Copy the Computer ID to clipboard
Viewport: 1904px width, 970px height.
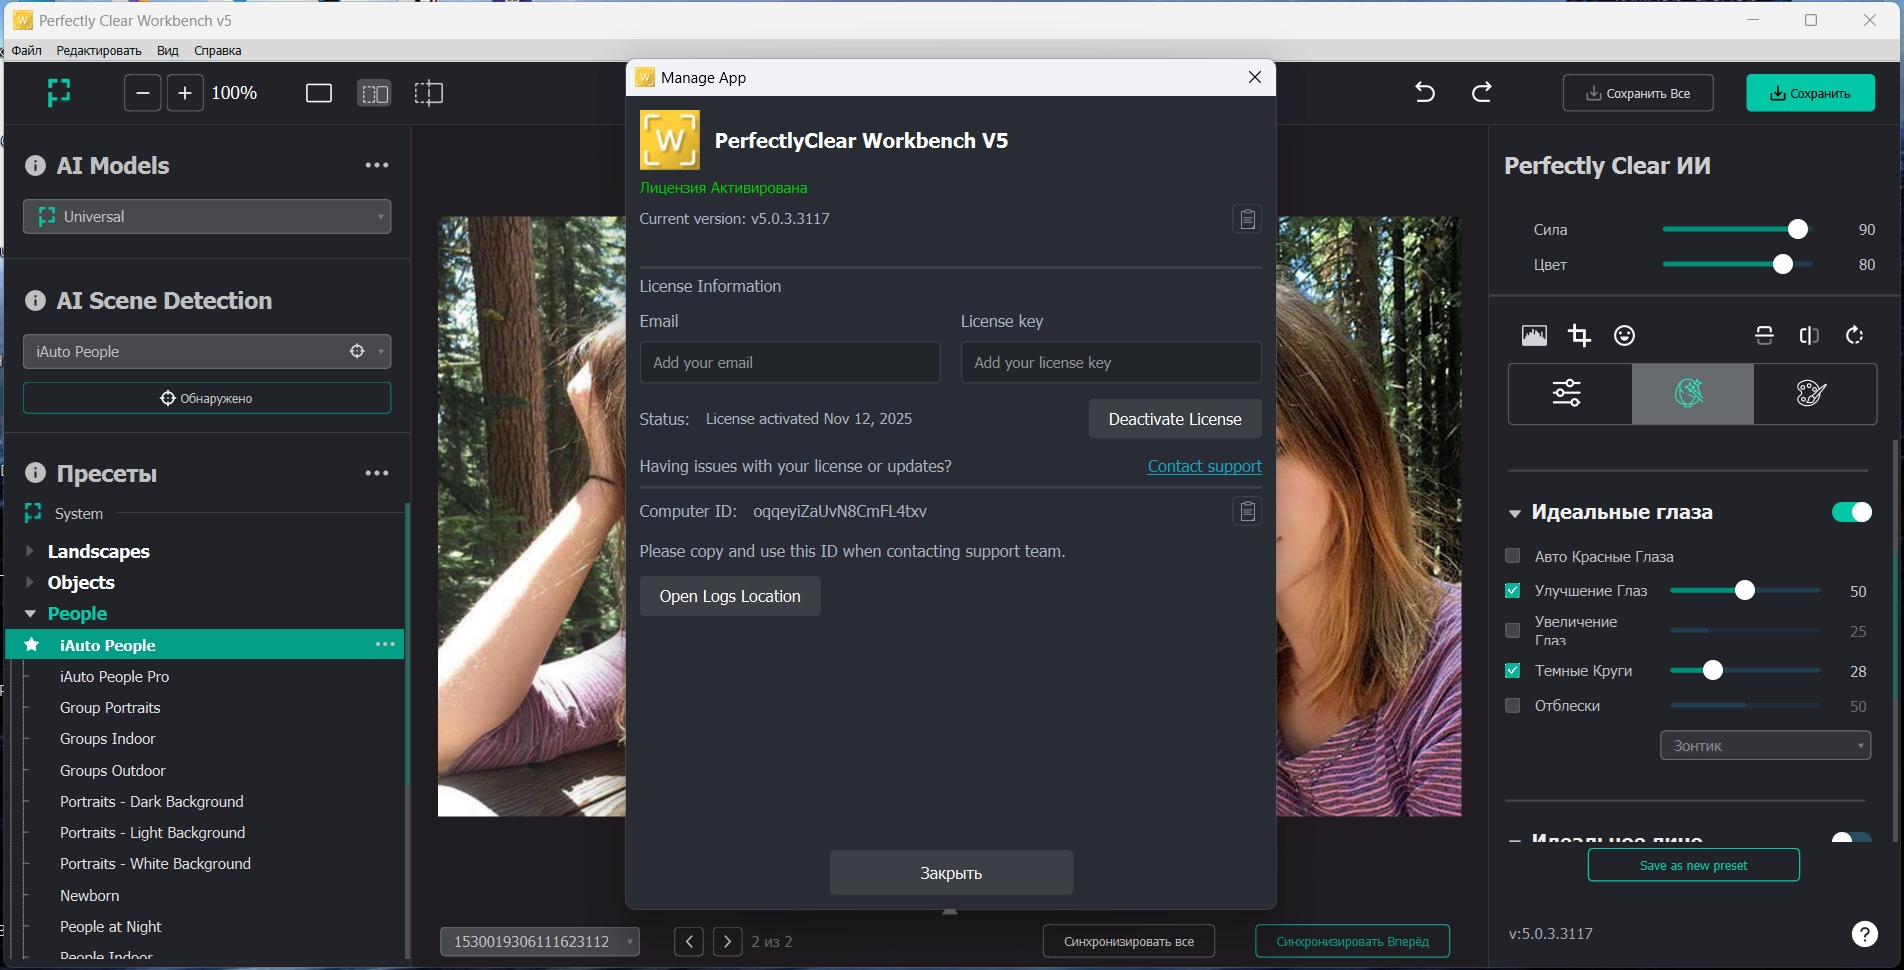[1247, 512]
